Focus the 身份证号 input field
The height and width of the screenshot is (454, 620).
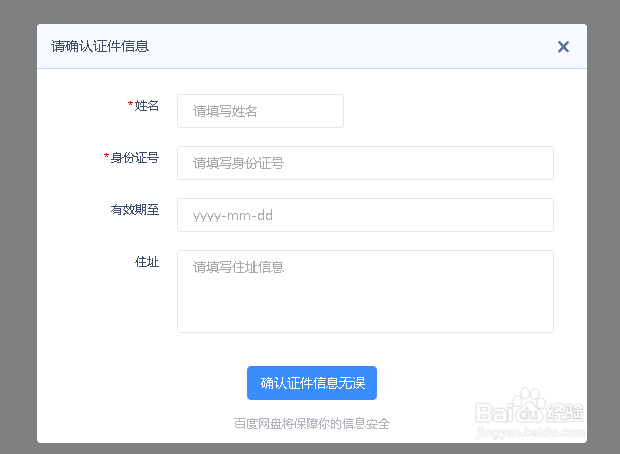(x=365, y=163)
